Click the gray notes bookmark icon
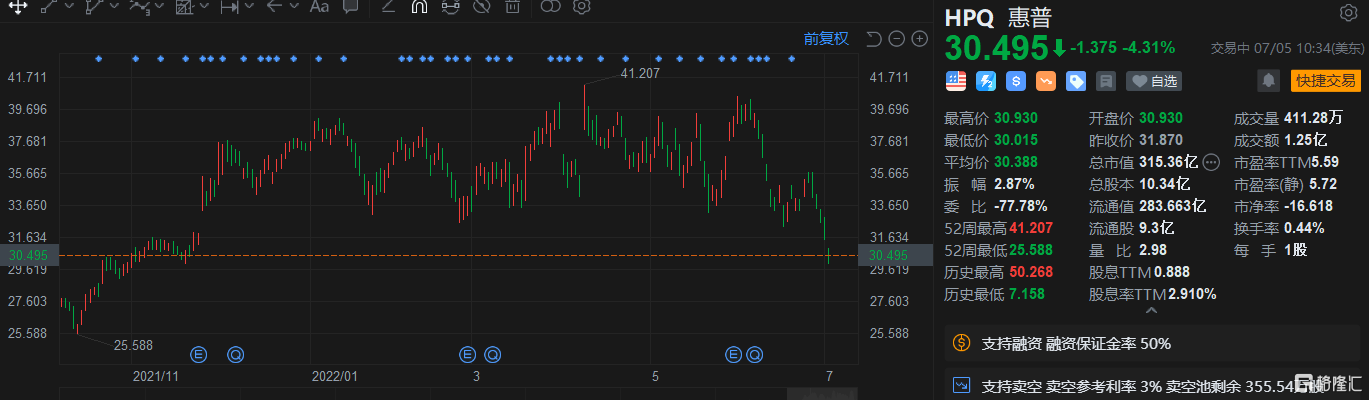Image resolution: width=1369 pixels, height=400 pixels. tap(1106, 80)
